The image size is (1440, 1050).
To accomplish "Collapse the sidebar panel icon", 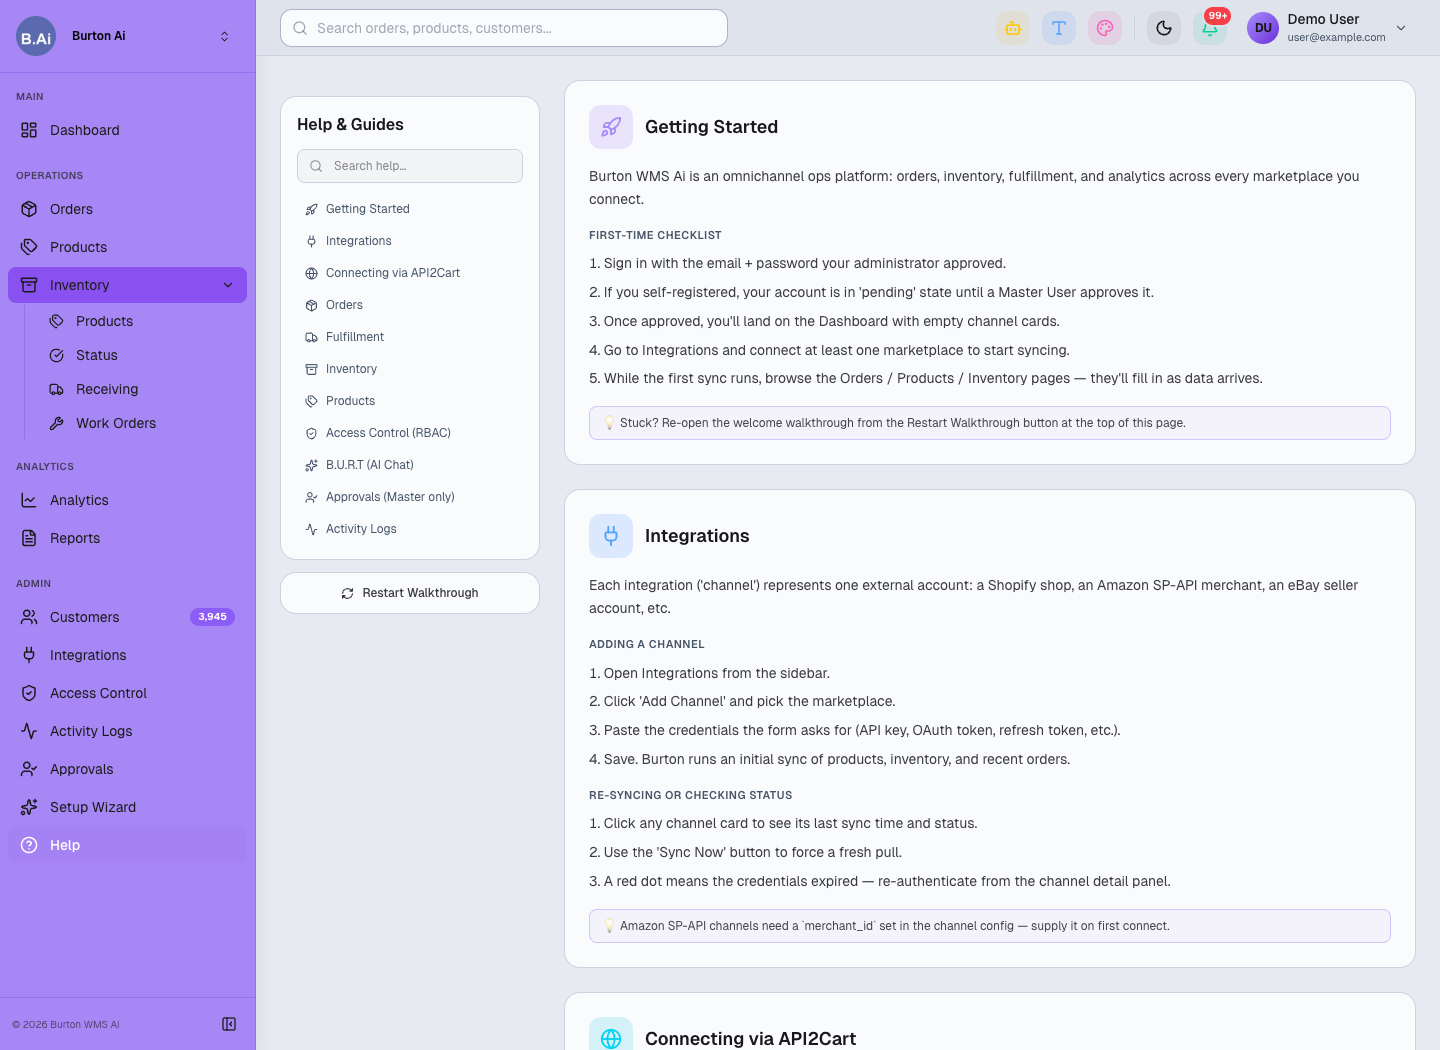I will click(229, 1024).
